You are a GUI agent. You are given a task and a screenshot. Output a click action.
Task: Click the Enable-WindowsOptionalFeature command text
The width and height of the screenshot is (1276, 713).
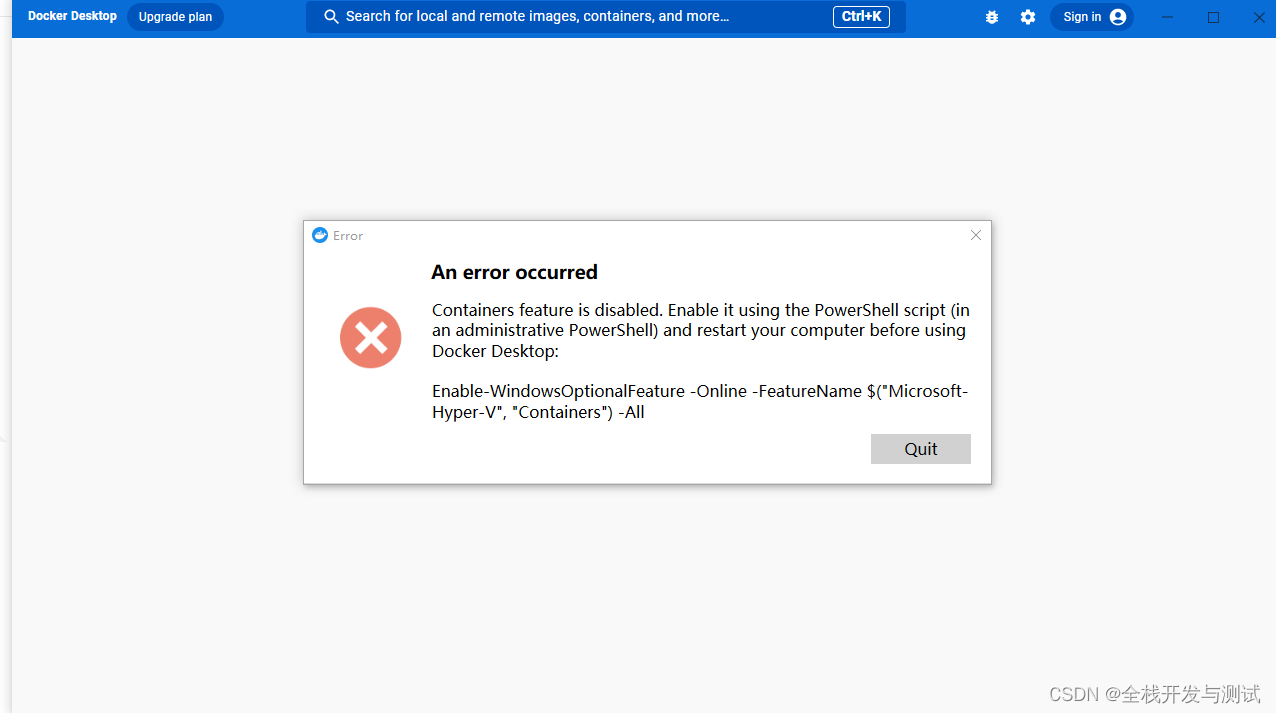click(x=700, y=401)
